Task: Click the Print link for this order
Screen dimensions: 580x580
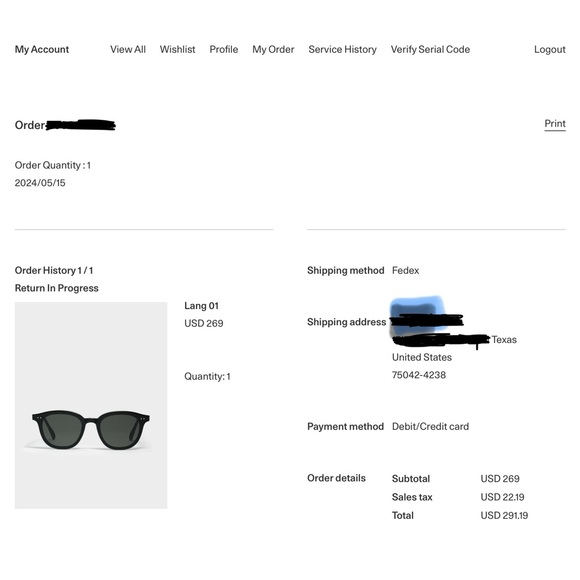Action: click(x=555, y=124)
